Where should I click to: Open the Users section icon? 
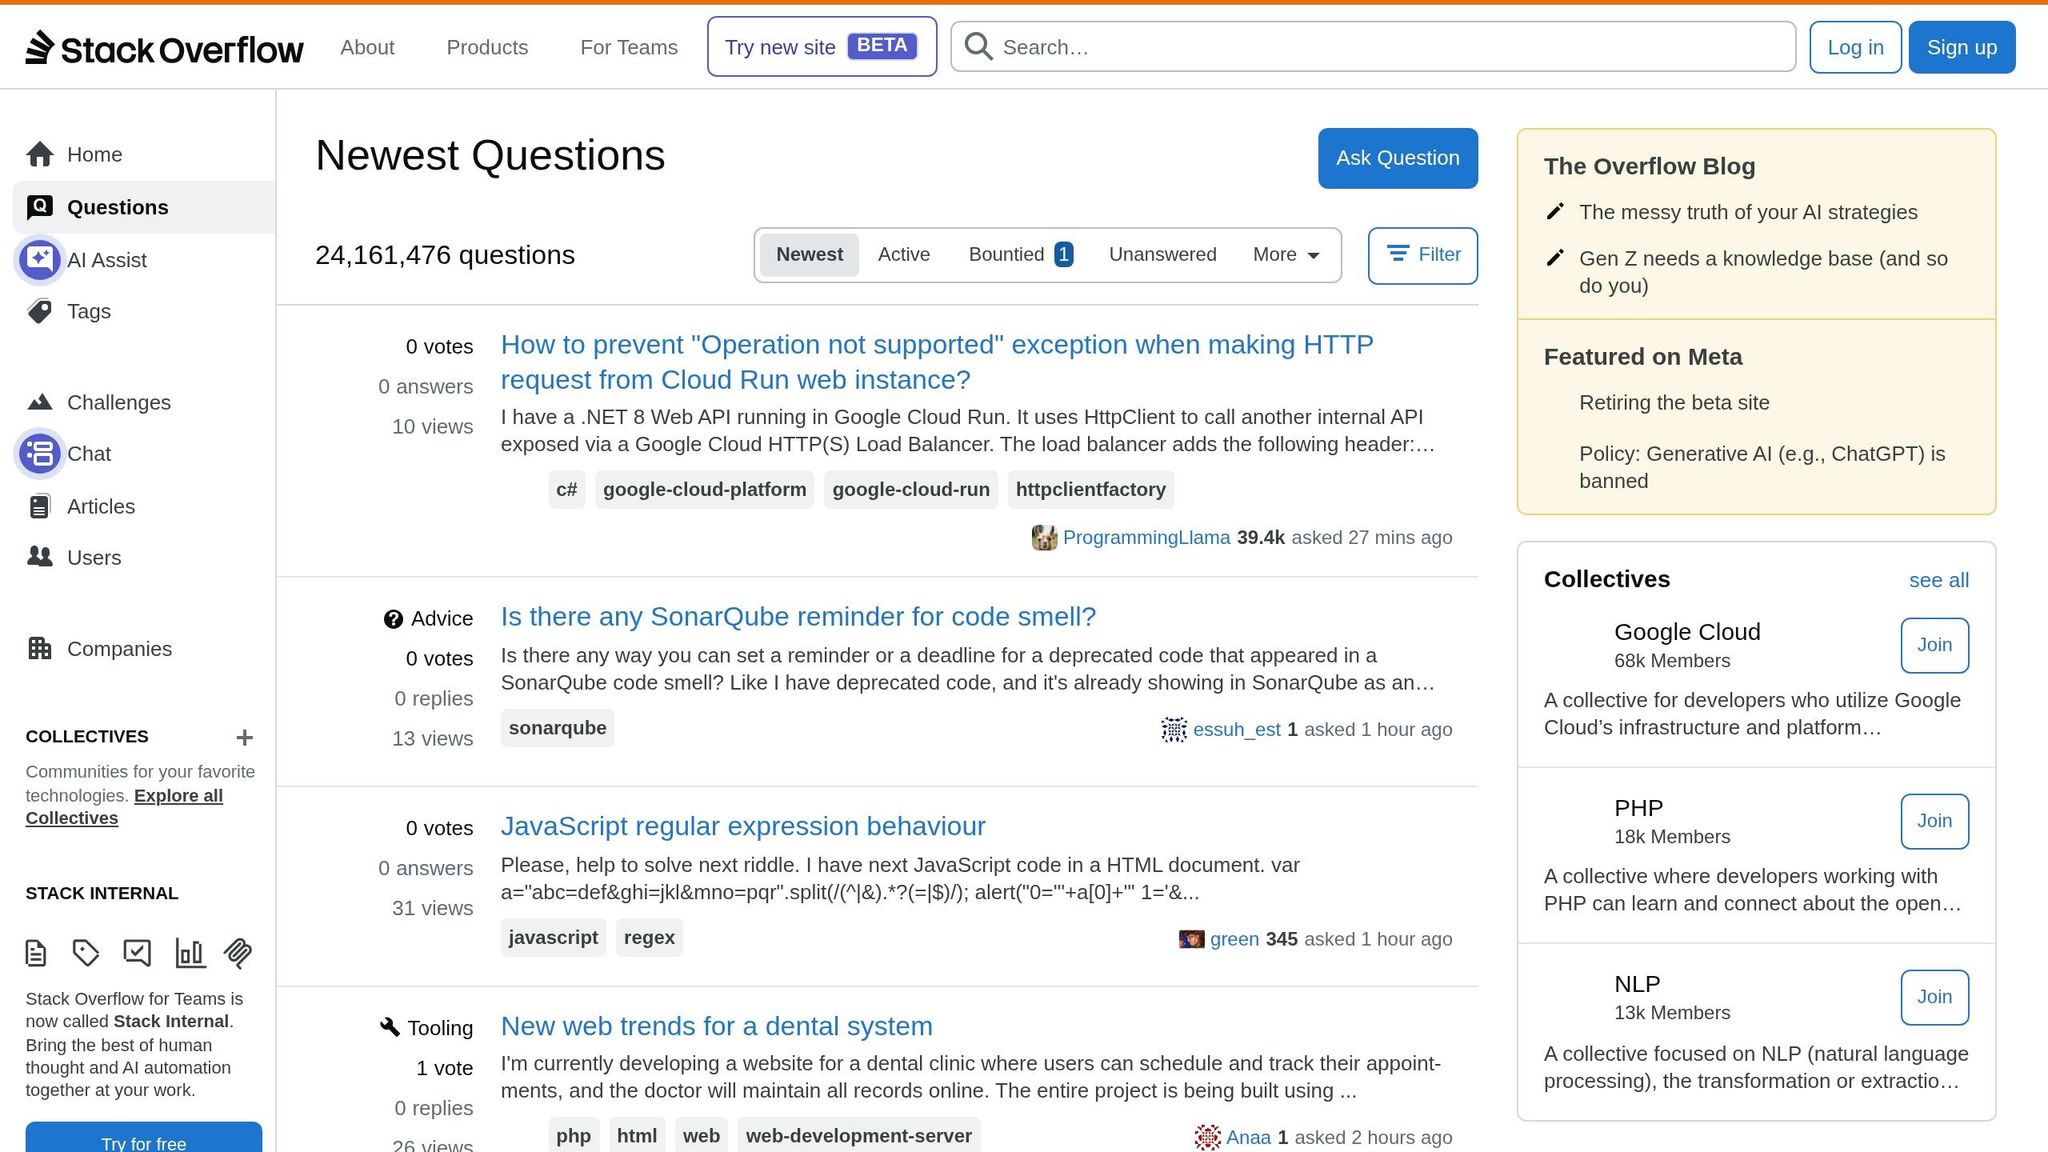point(41,557)
